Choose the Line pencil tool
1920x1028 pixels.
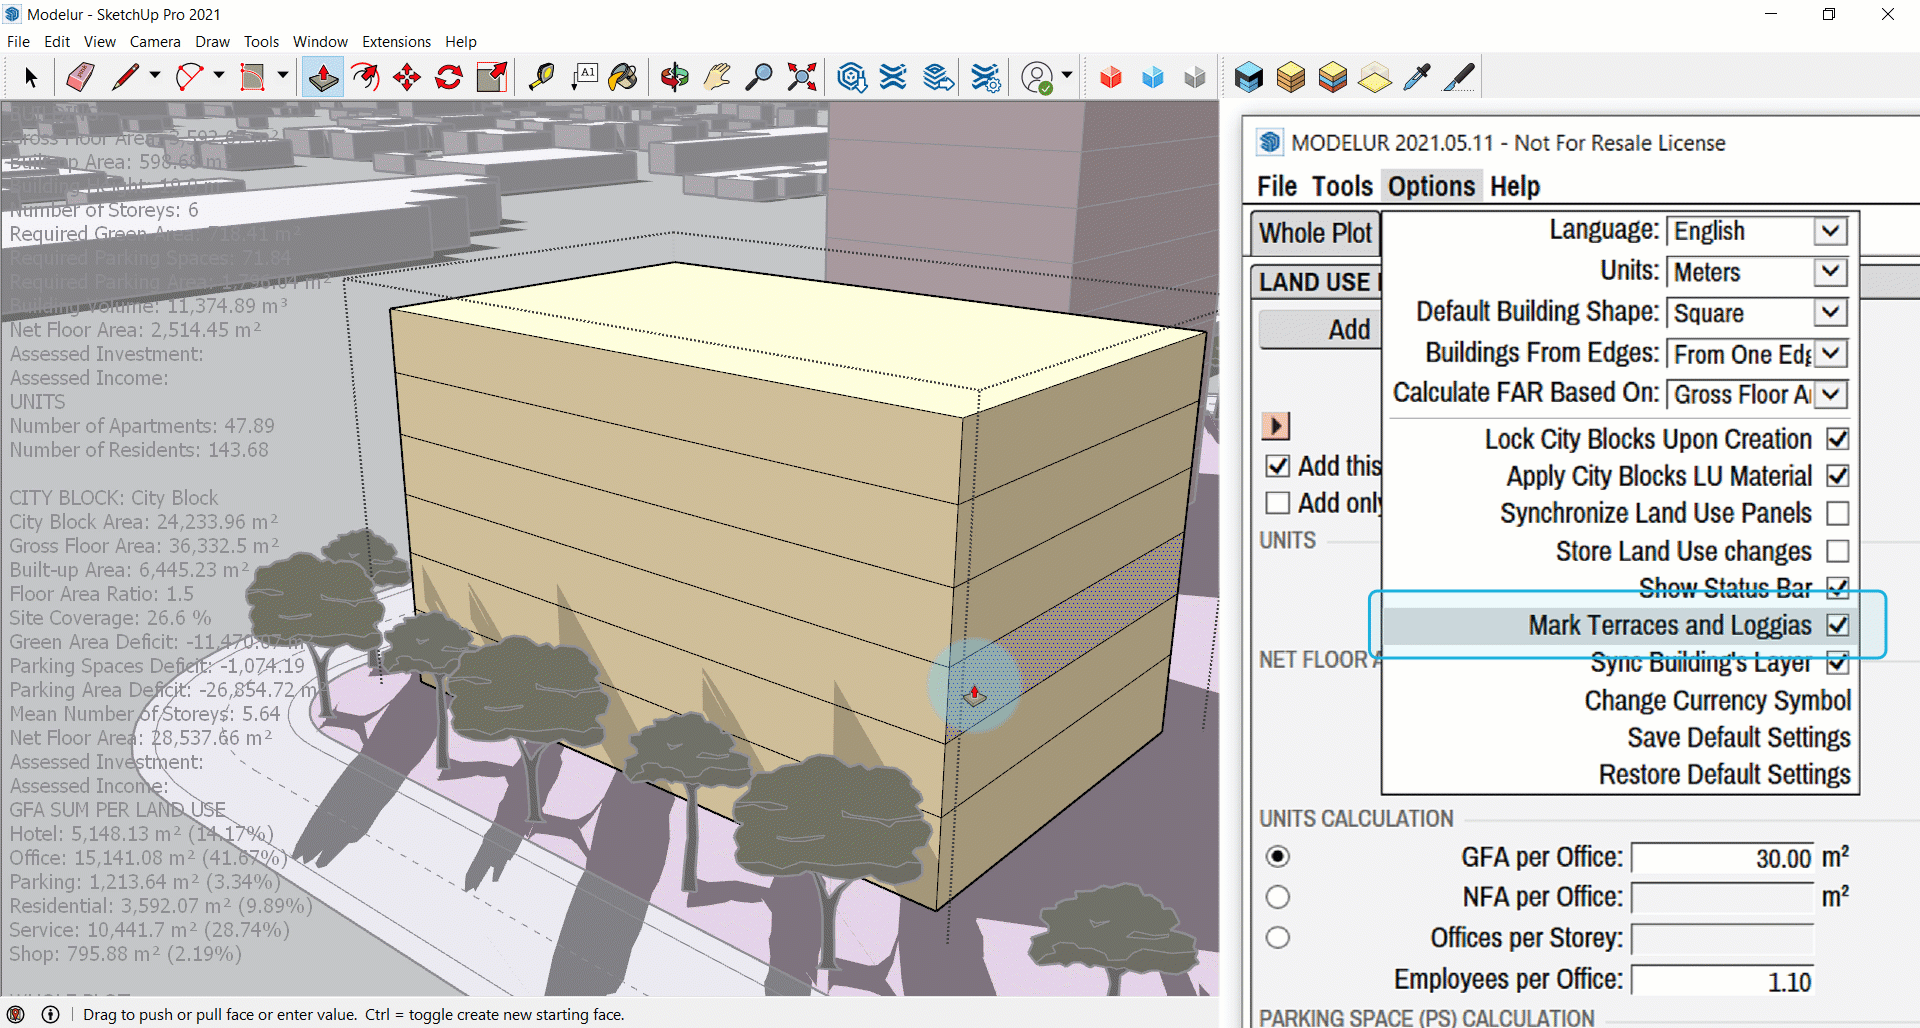(x=125, y=77)
